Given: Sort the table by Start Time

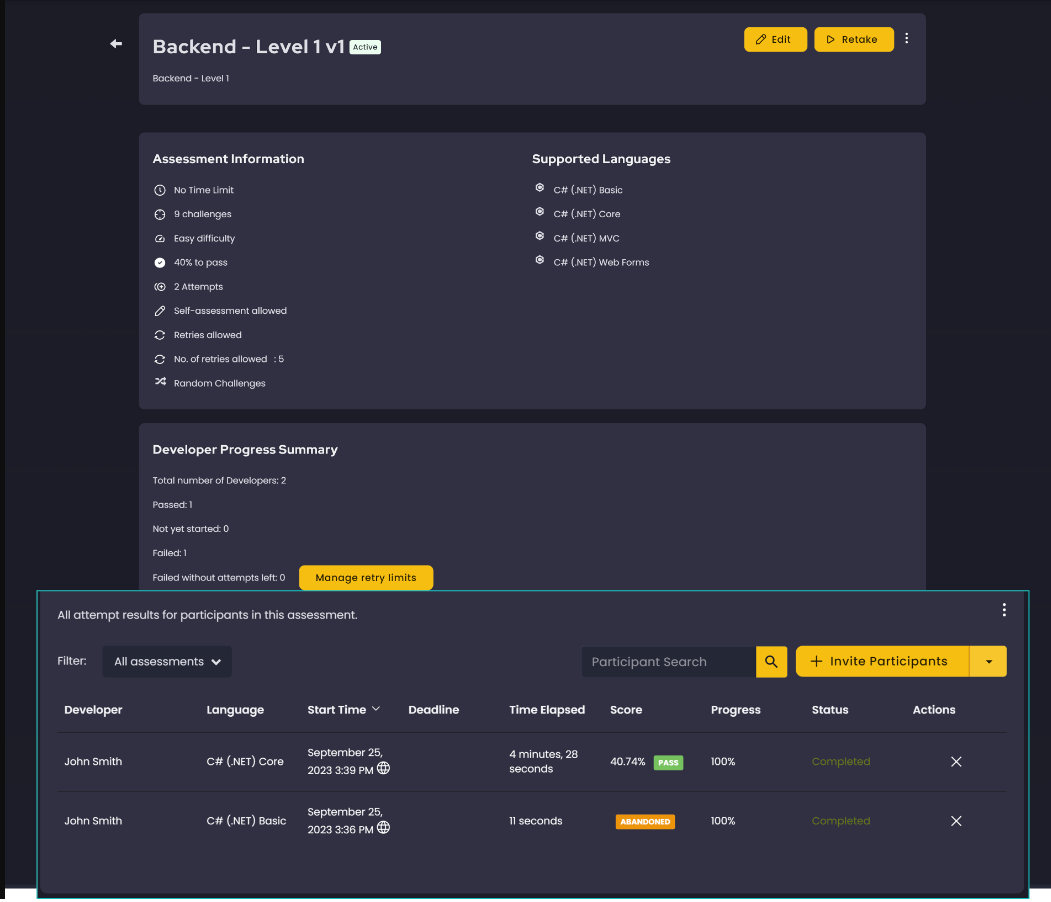Looking at the screenshot, I should tap(343, 710).
